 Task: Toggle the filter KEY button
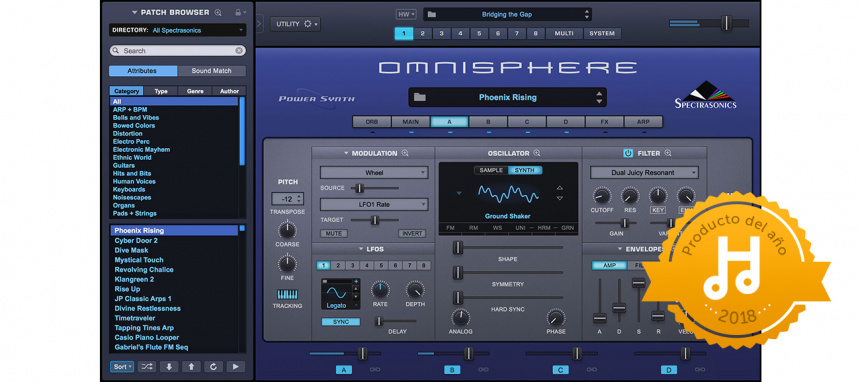coord(658,210)
